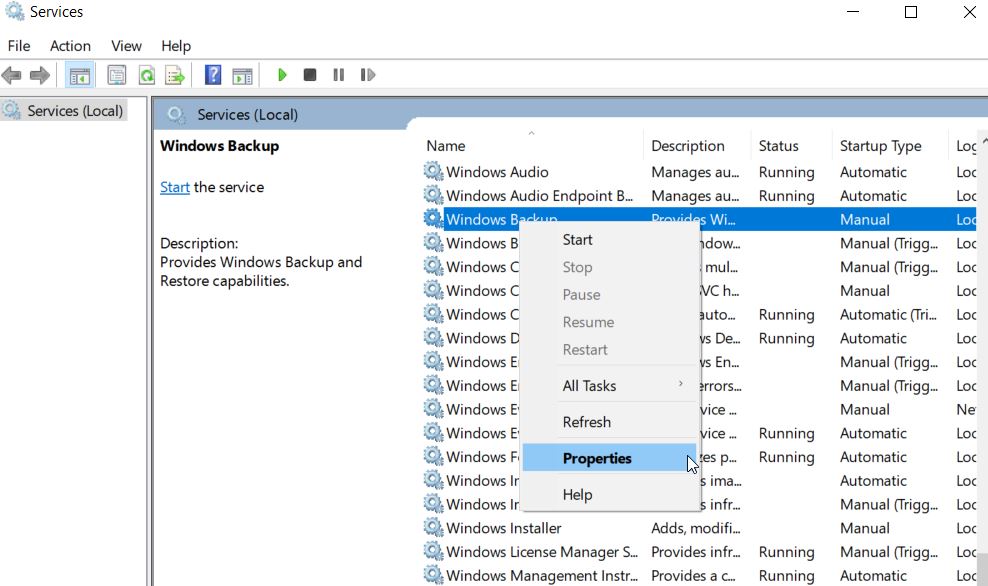988x586 pixels.
Task: Click the Pause Service toolbar icon
Action: [338, 75]
